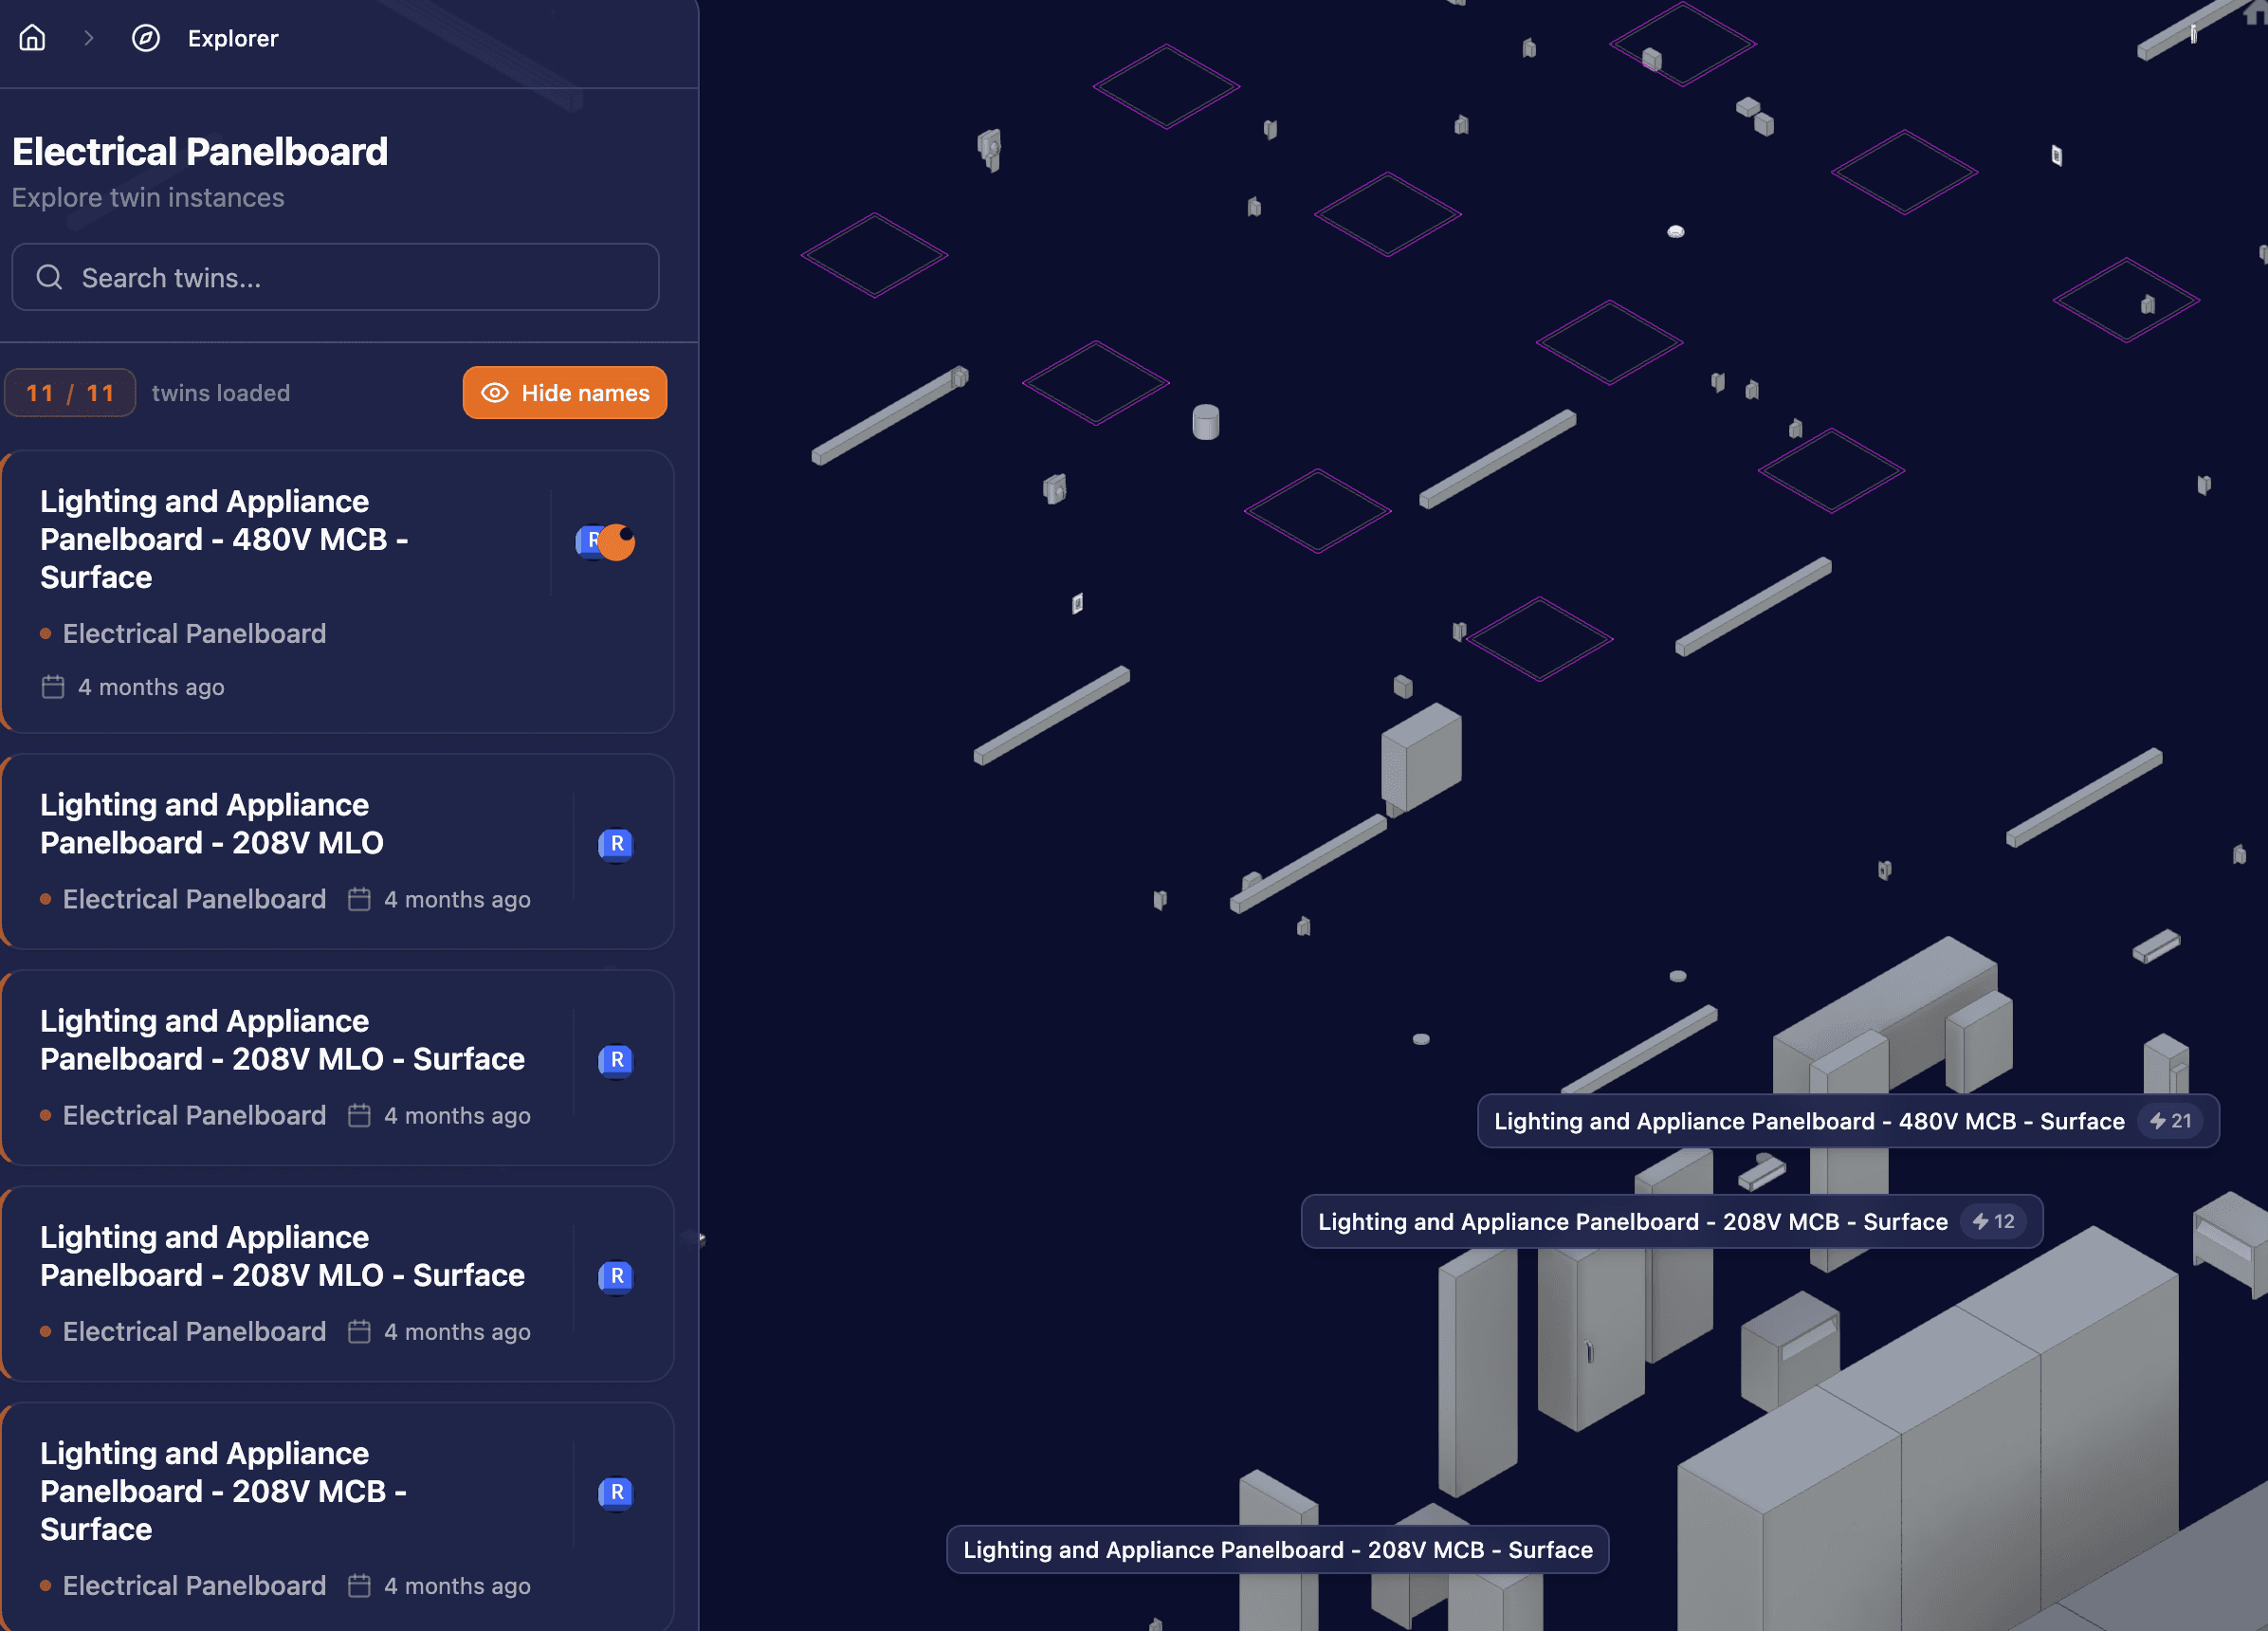
Task: Click the orange avatar on 480V MCB card
Action: [618, 542]
